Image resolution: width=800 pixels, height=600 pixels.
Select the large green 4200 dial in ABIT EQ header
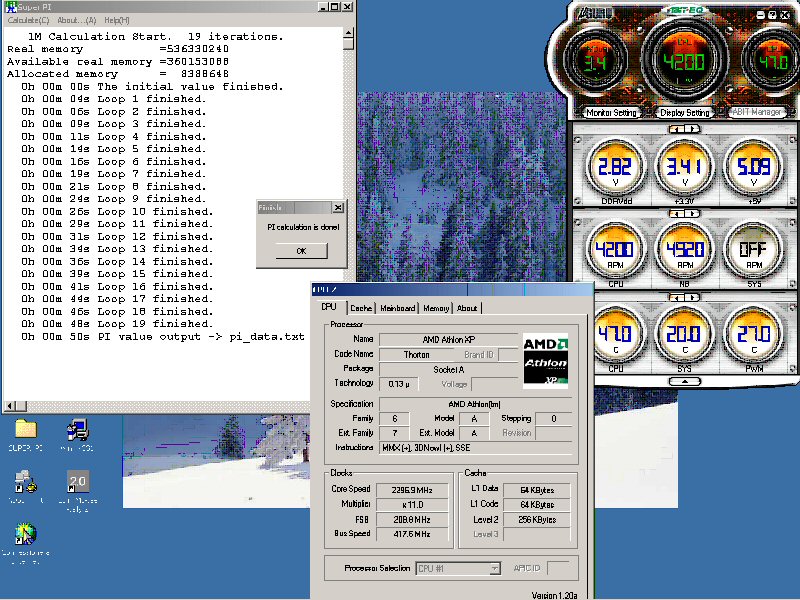(684, 60)
